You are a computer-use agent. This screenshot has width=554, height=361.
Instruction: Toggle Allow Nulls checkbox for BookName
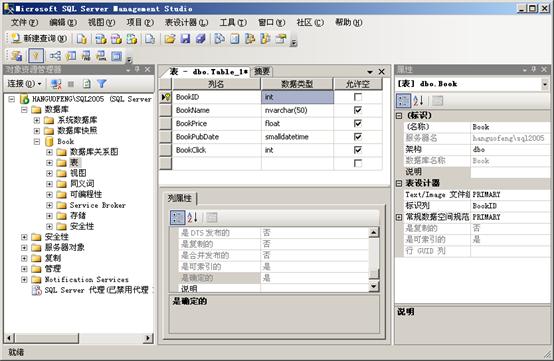[x=358, y=110]
